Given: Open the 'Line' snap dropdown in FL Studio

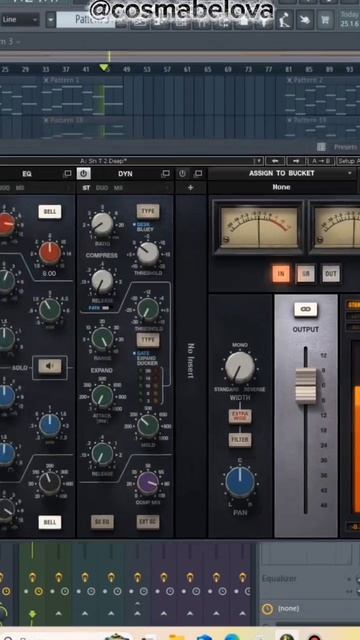Looking at the screenshot, I should coord(20,20).
